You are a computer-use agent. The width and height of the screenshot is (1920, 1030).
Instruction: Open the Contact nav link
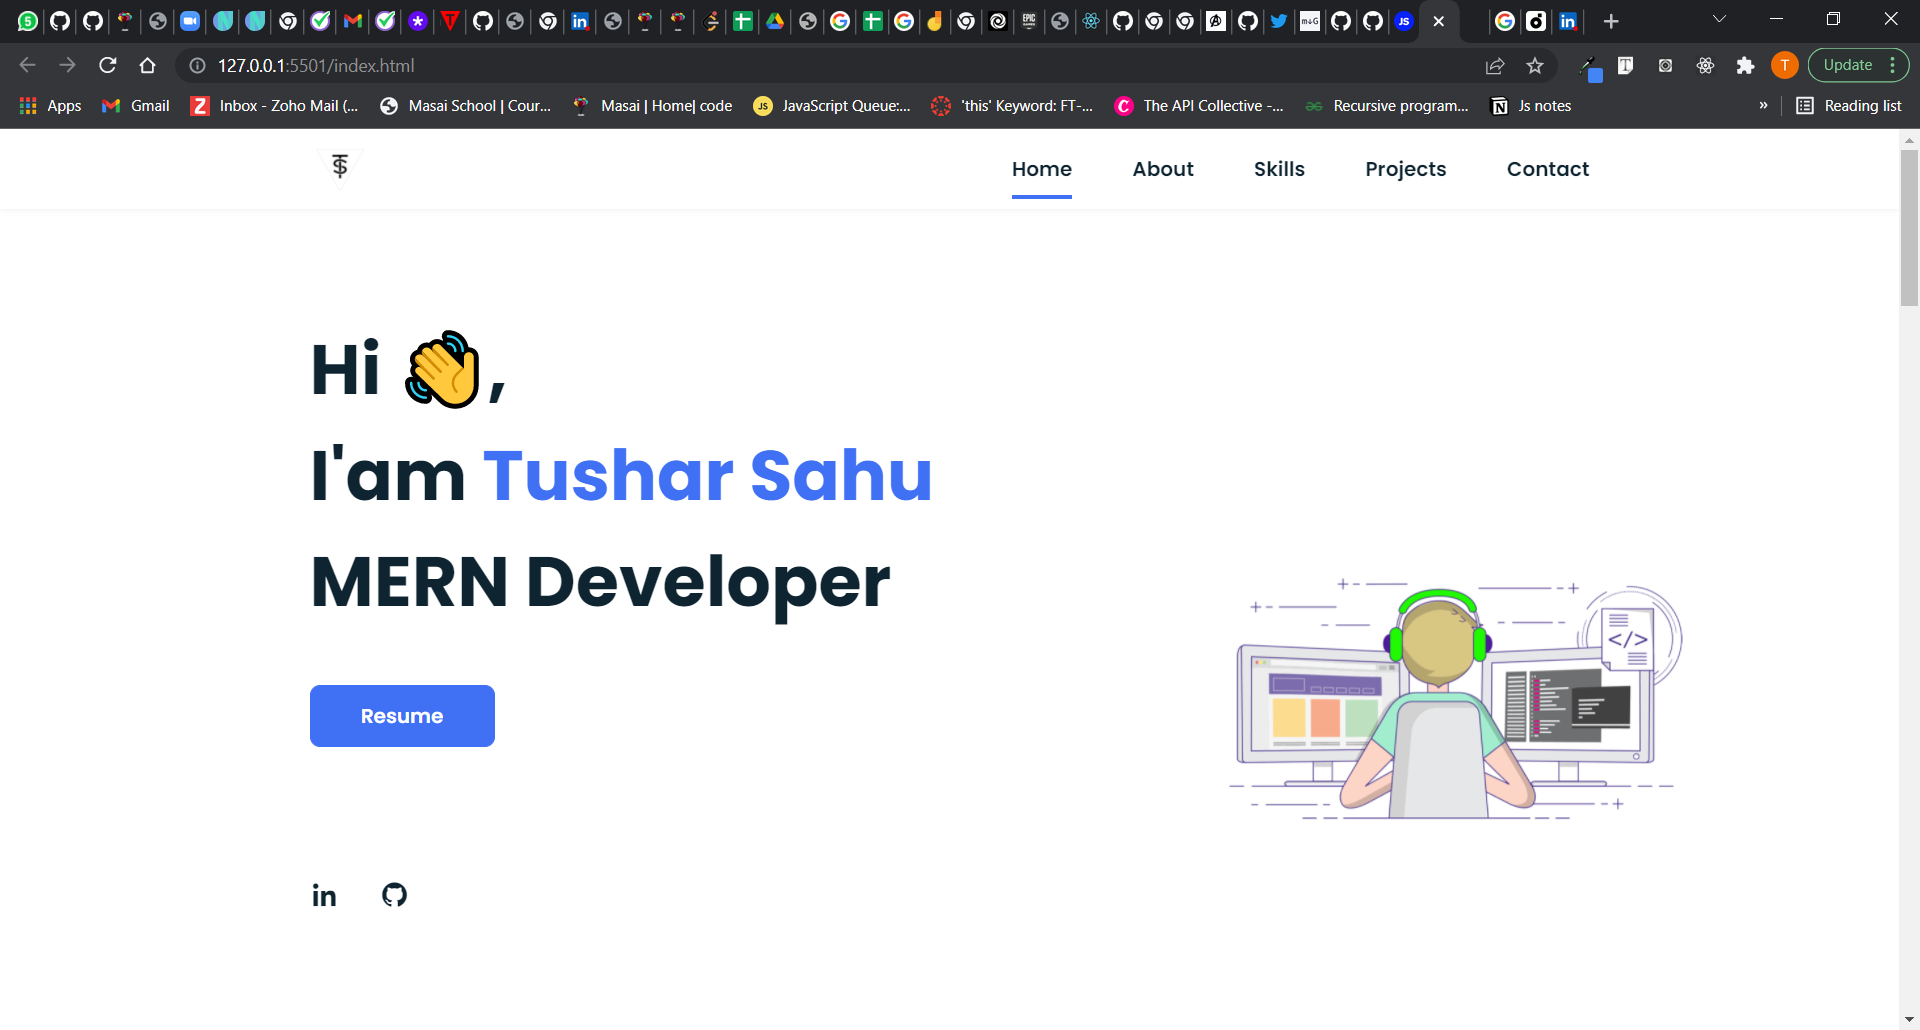[x=1547, y=169]
